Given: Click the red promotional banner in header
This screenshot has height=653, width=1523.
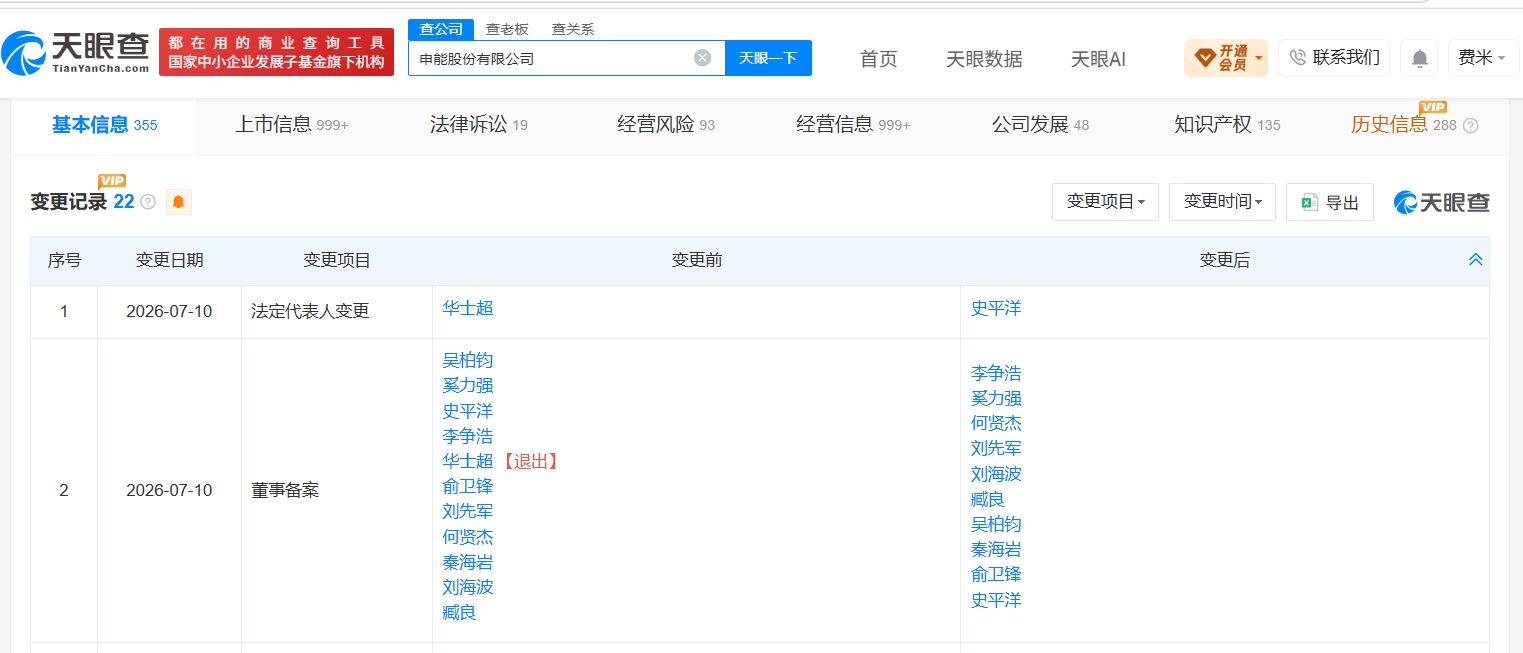Looking at the screenshot, I should point(276,52).
